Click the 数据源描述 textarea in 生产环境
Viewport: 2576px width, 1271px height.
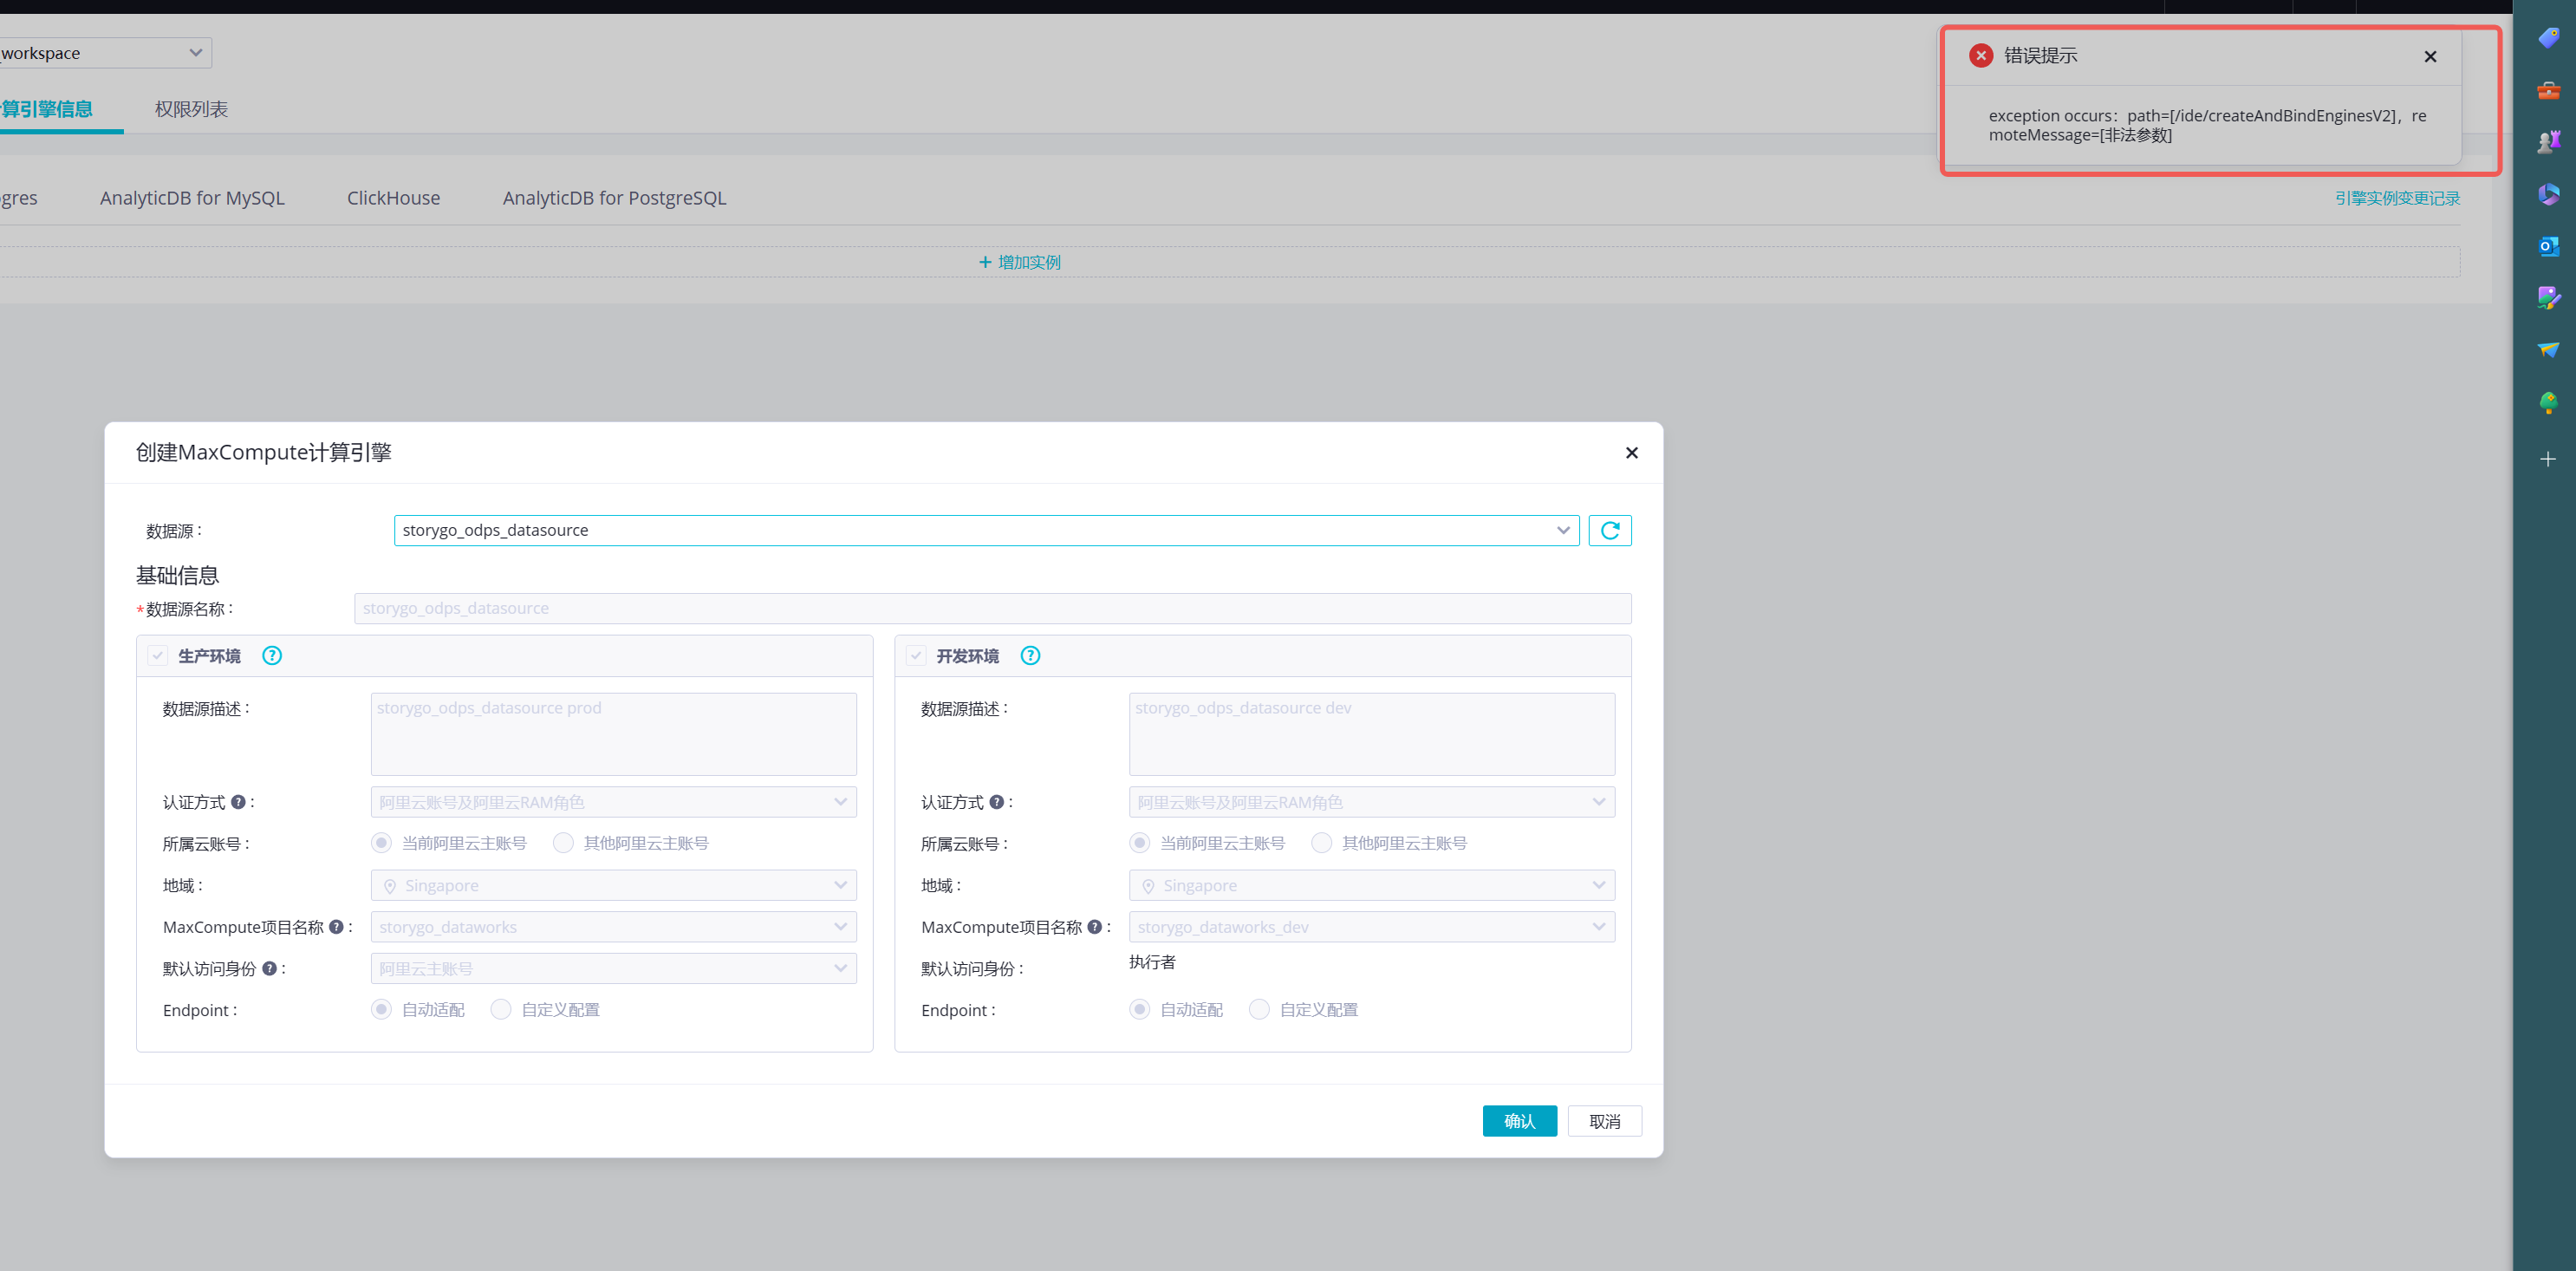click(x=613, y=734)
